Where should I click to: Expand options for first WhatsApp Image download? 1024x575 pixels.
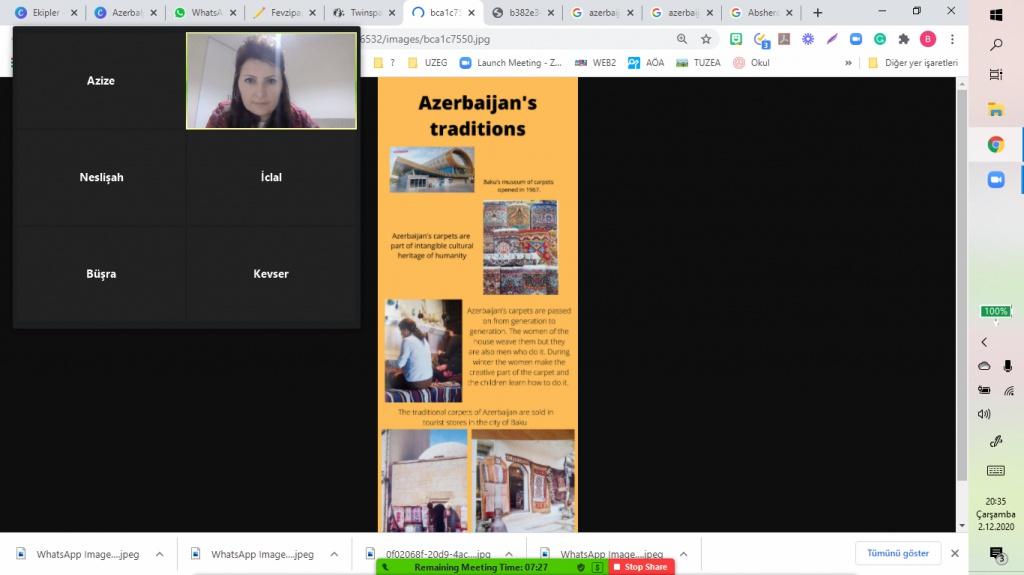pos(160,554)
